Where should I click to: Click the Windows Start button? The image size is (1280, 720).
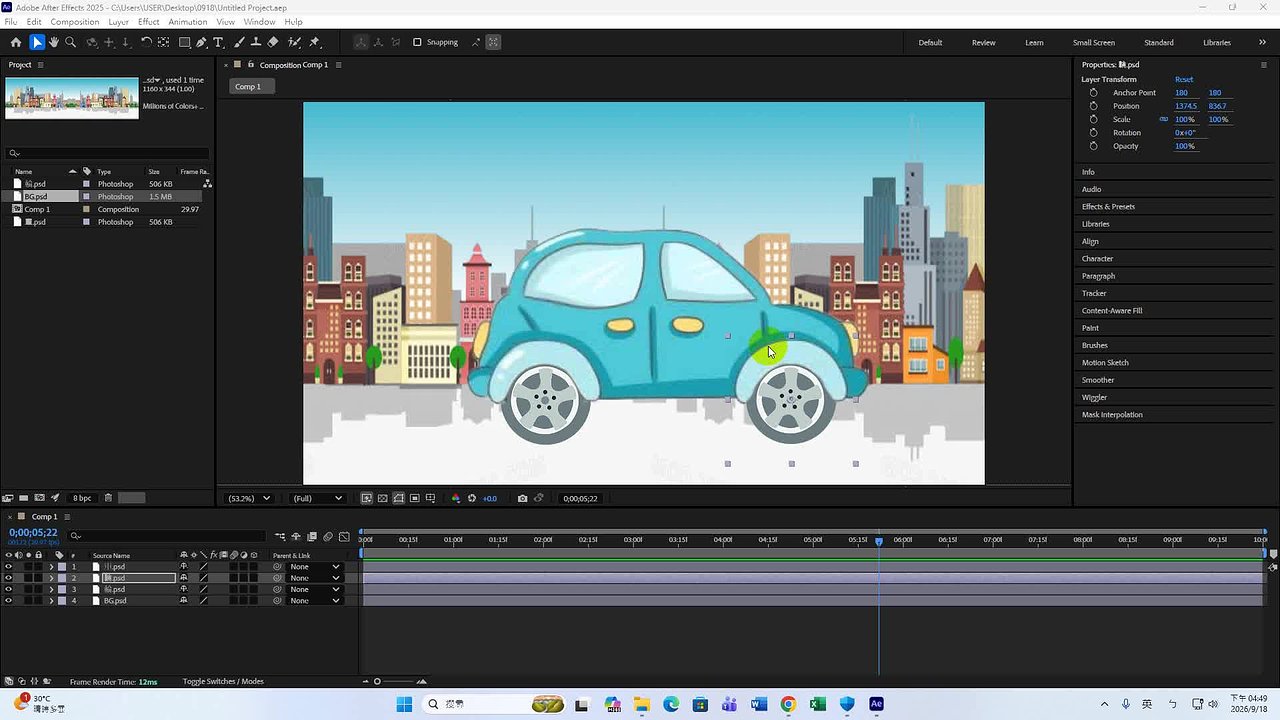pyautogui.click(x=404, y=704)
